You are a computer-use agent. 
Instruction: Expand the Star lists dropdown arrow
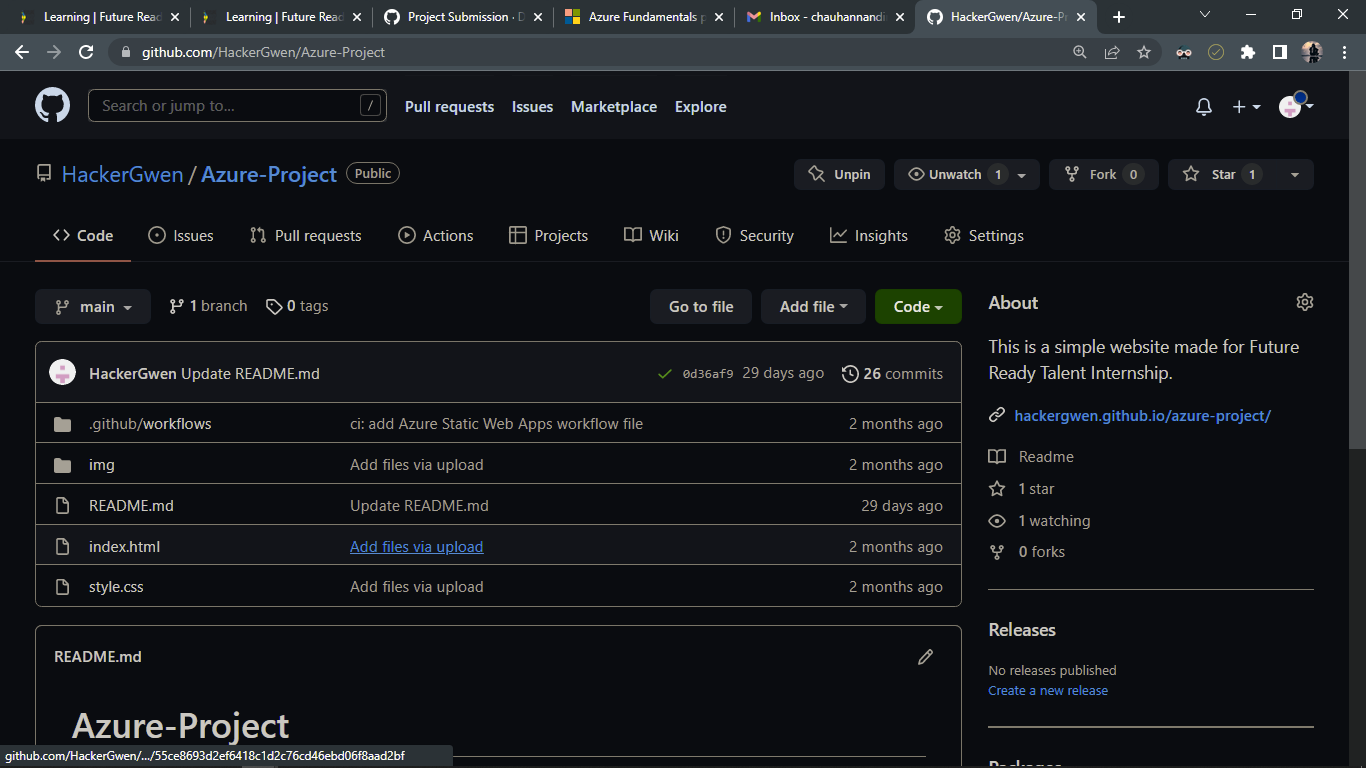click(x=1295, y=174)
